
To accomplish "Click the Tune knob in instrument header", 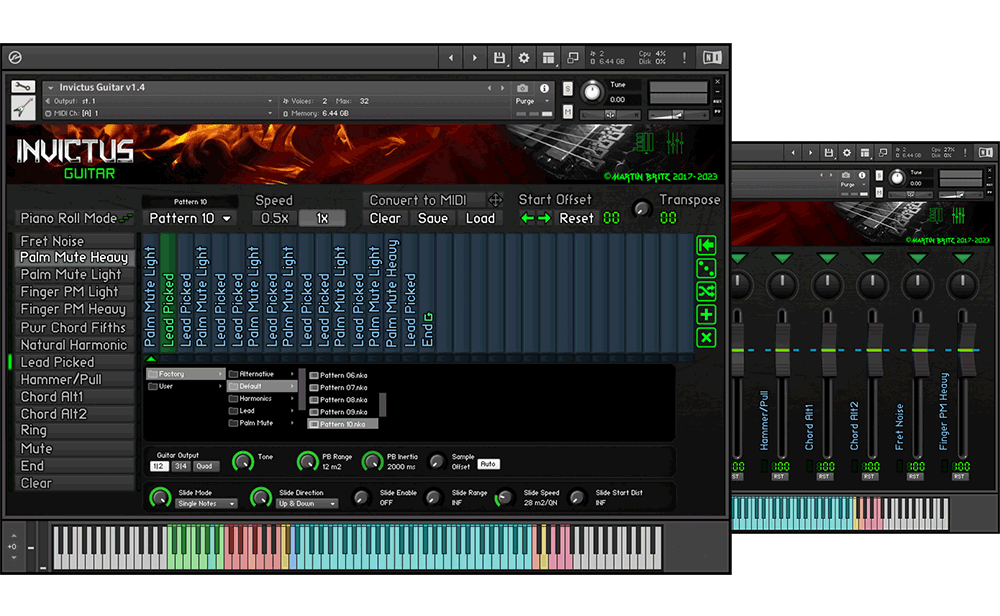I will (x=592, y=92).
